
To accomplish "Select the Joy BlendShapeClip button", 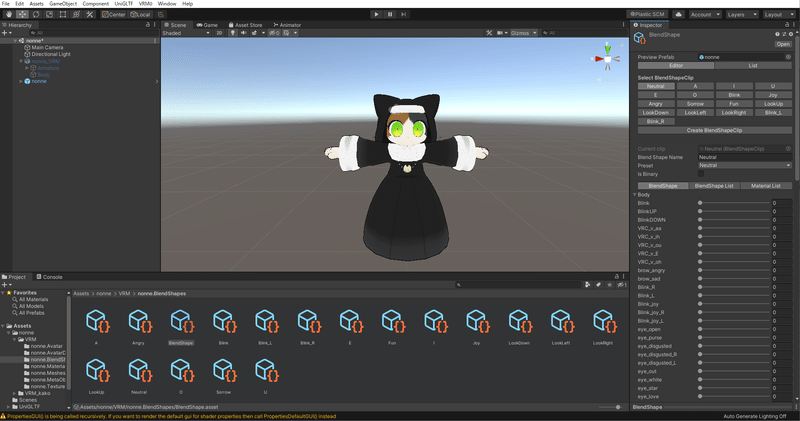I will point(773,95).
